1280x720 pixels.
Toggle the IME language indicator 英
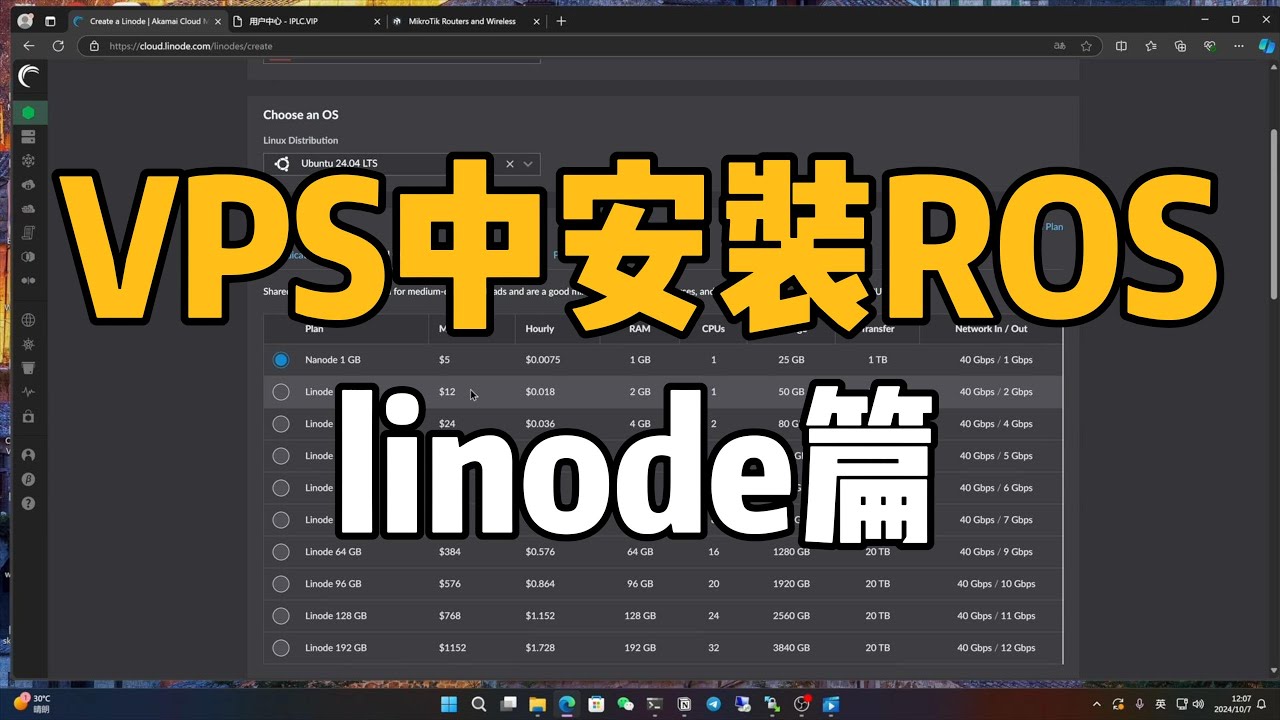[x=1160, y=704]
